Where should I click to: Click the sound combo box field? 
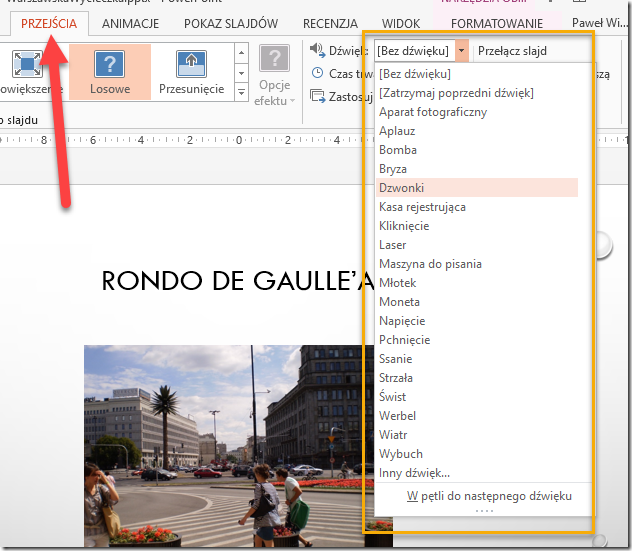click(x=415, y=51)
